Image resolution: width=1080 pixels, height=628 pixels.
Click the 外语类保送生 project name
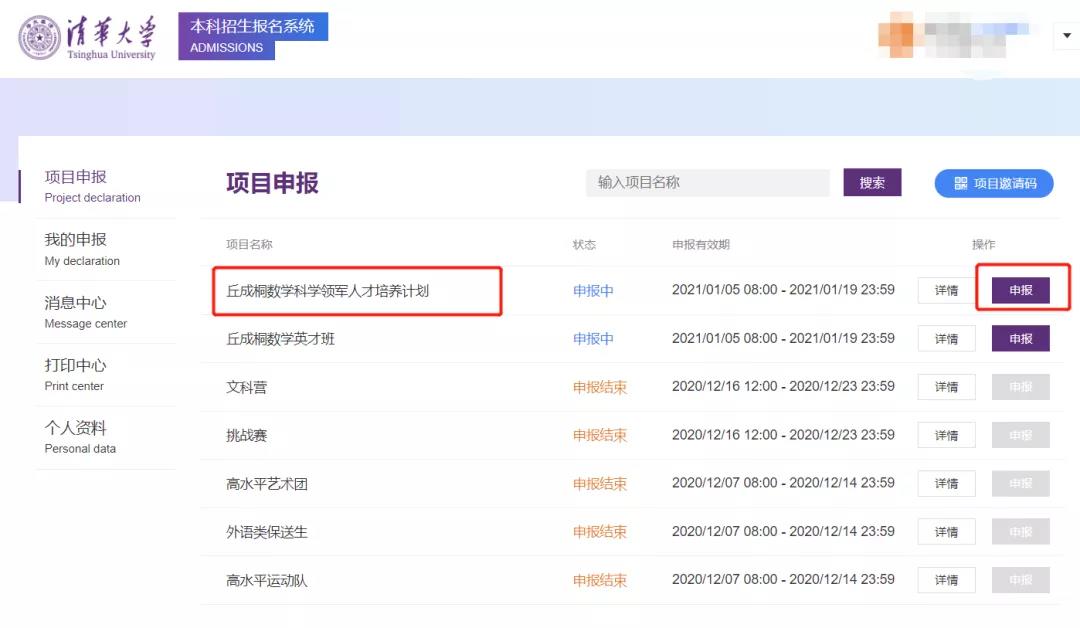(x=267, y=532)
